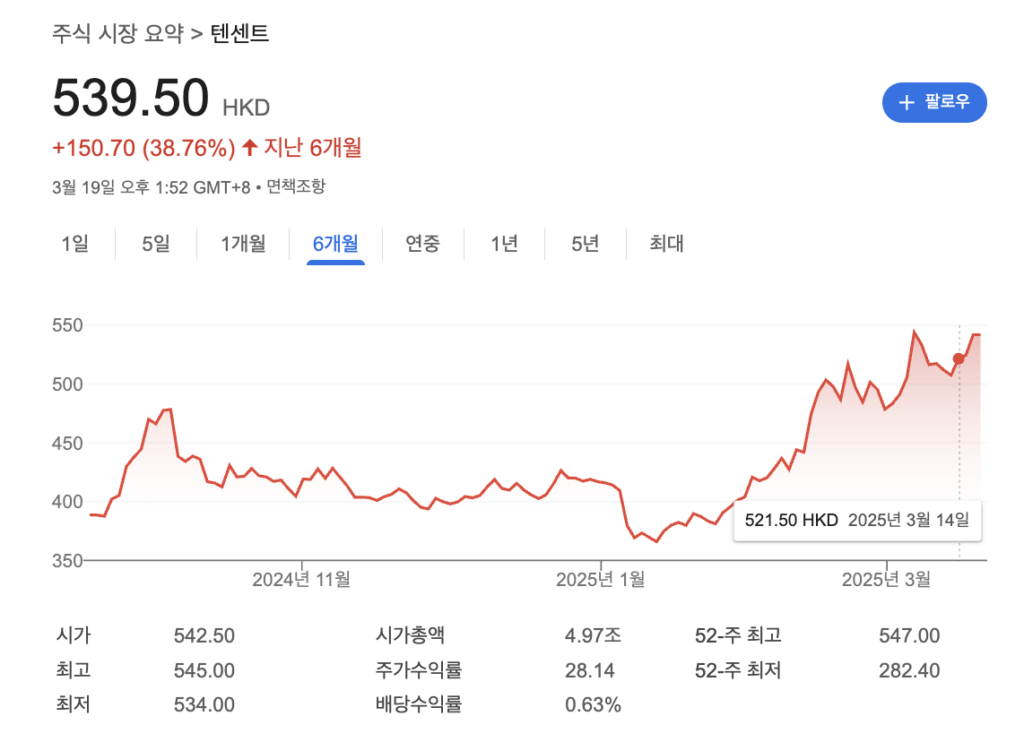Select the 최대 maximum range tab
The height and width of the screenshot is (742, 1024).
coord(666,243)
